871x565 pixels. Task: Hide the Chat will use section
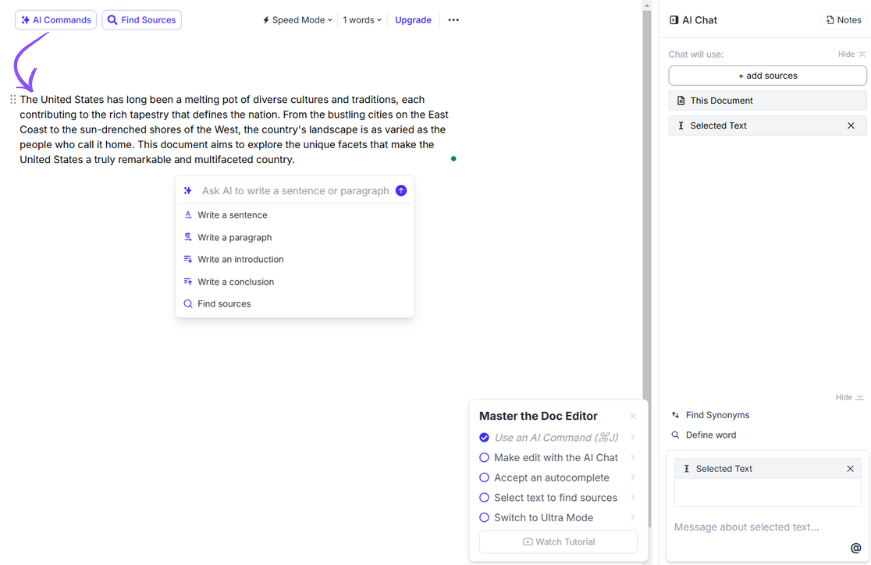(x=852, y=54)
